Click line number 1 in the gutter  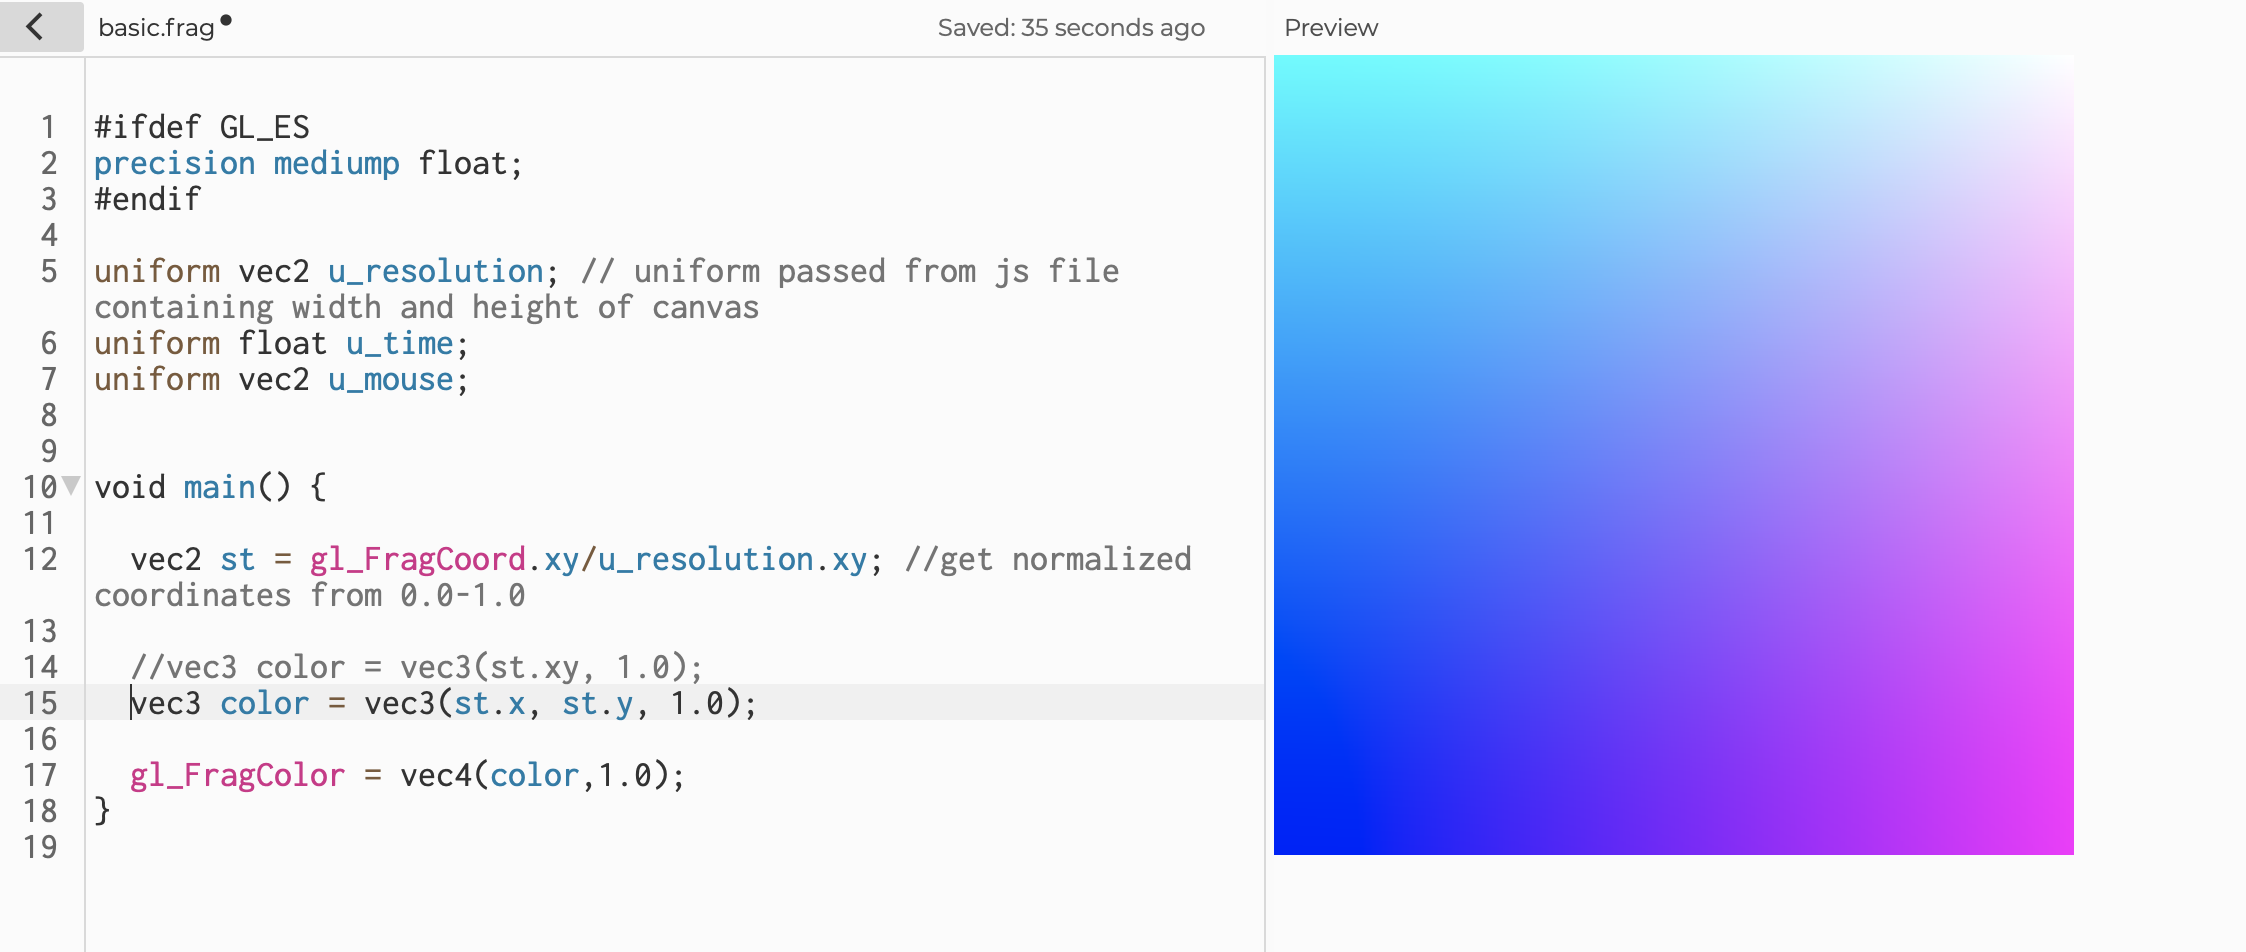pyautogui.click(x=48, y=127)
